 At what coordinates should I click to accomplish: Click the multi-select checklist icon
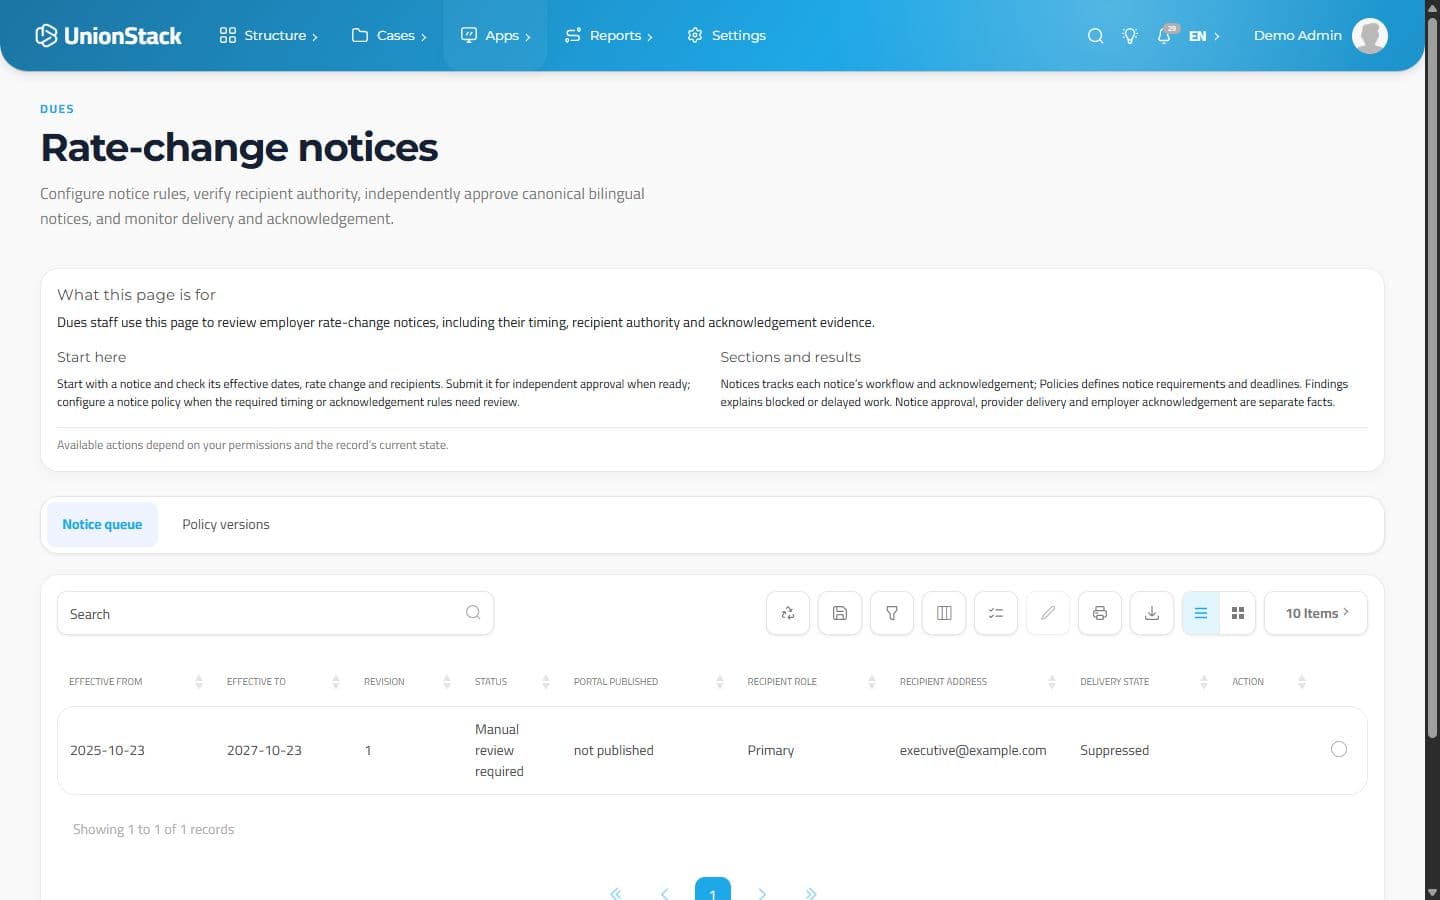996,613
